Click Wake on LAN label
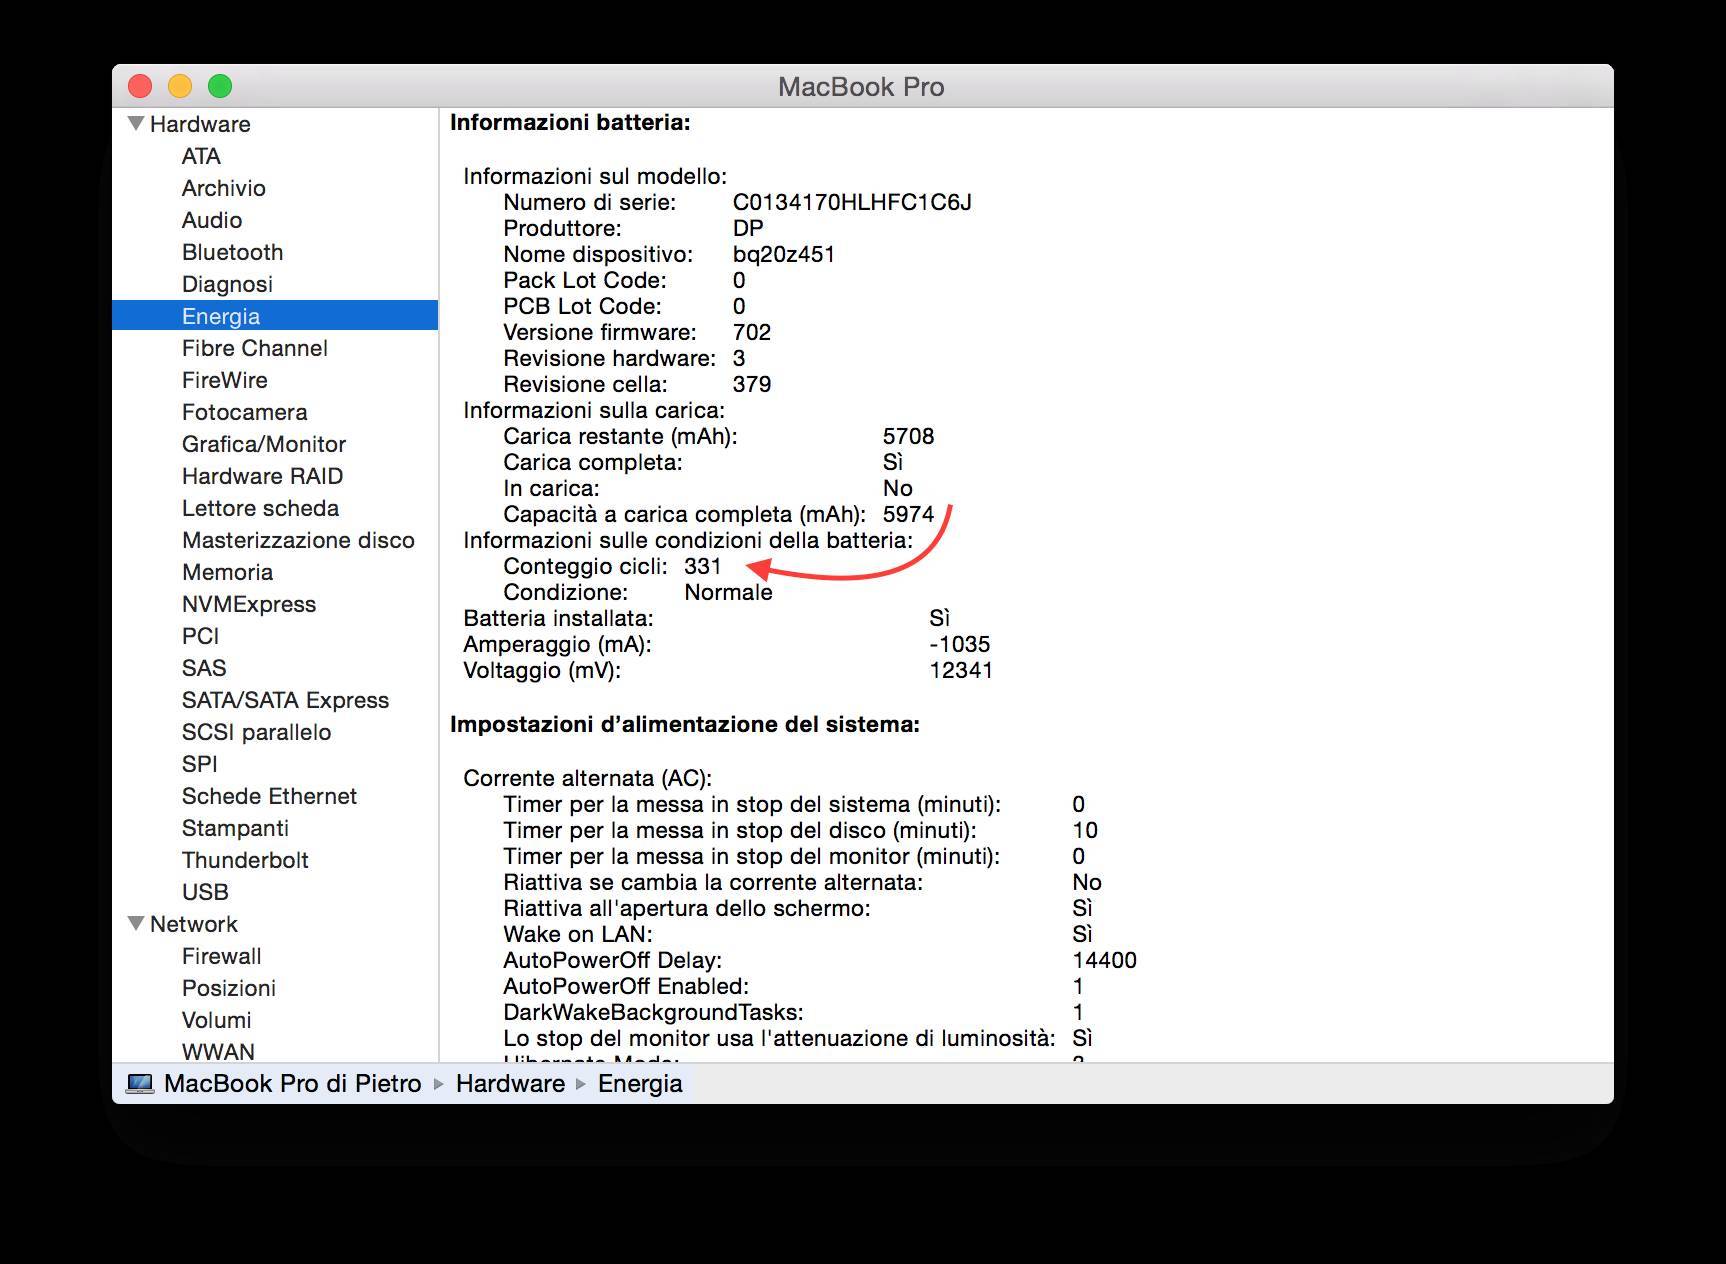Viewport: 1726px width, 1264px height. pyautogui.click(x=578, y=934)
